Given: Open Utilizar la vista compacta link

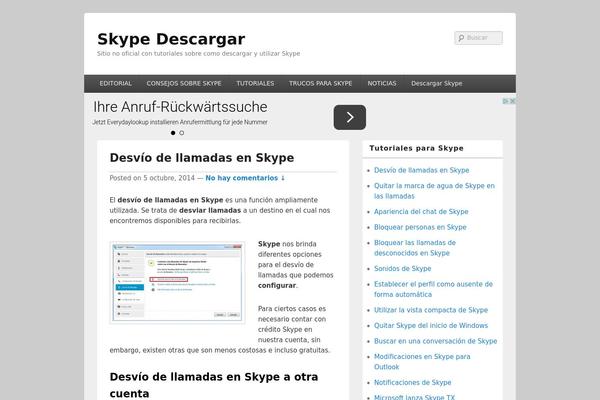Looking at the screenshot, I should point(431,310).
